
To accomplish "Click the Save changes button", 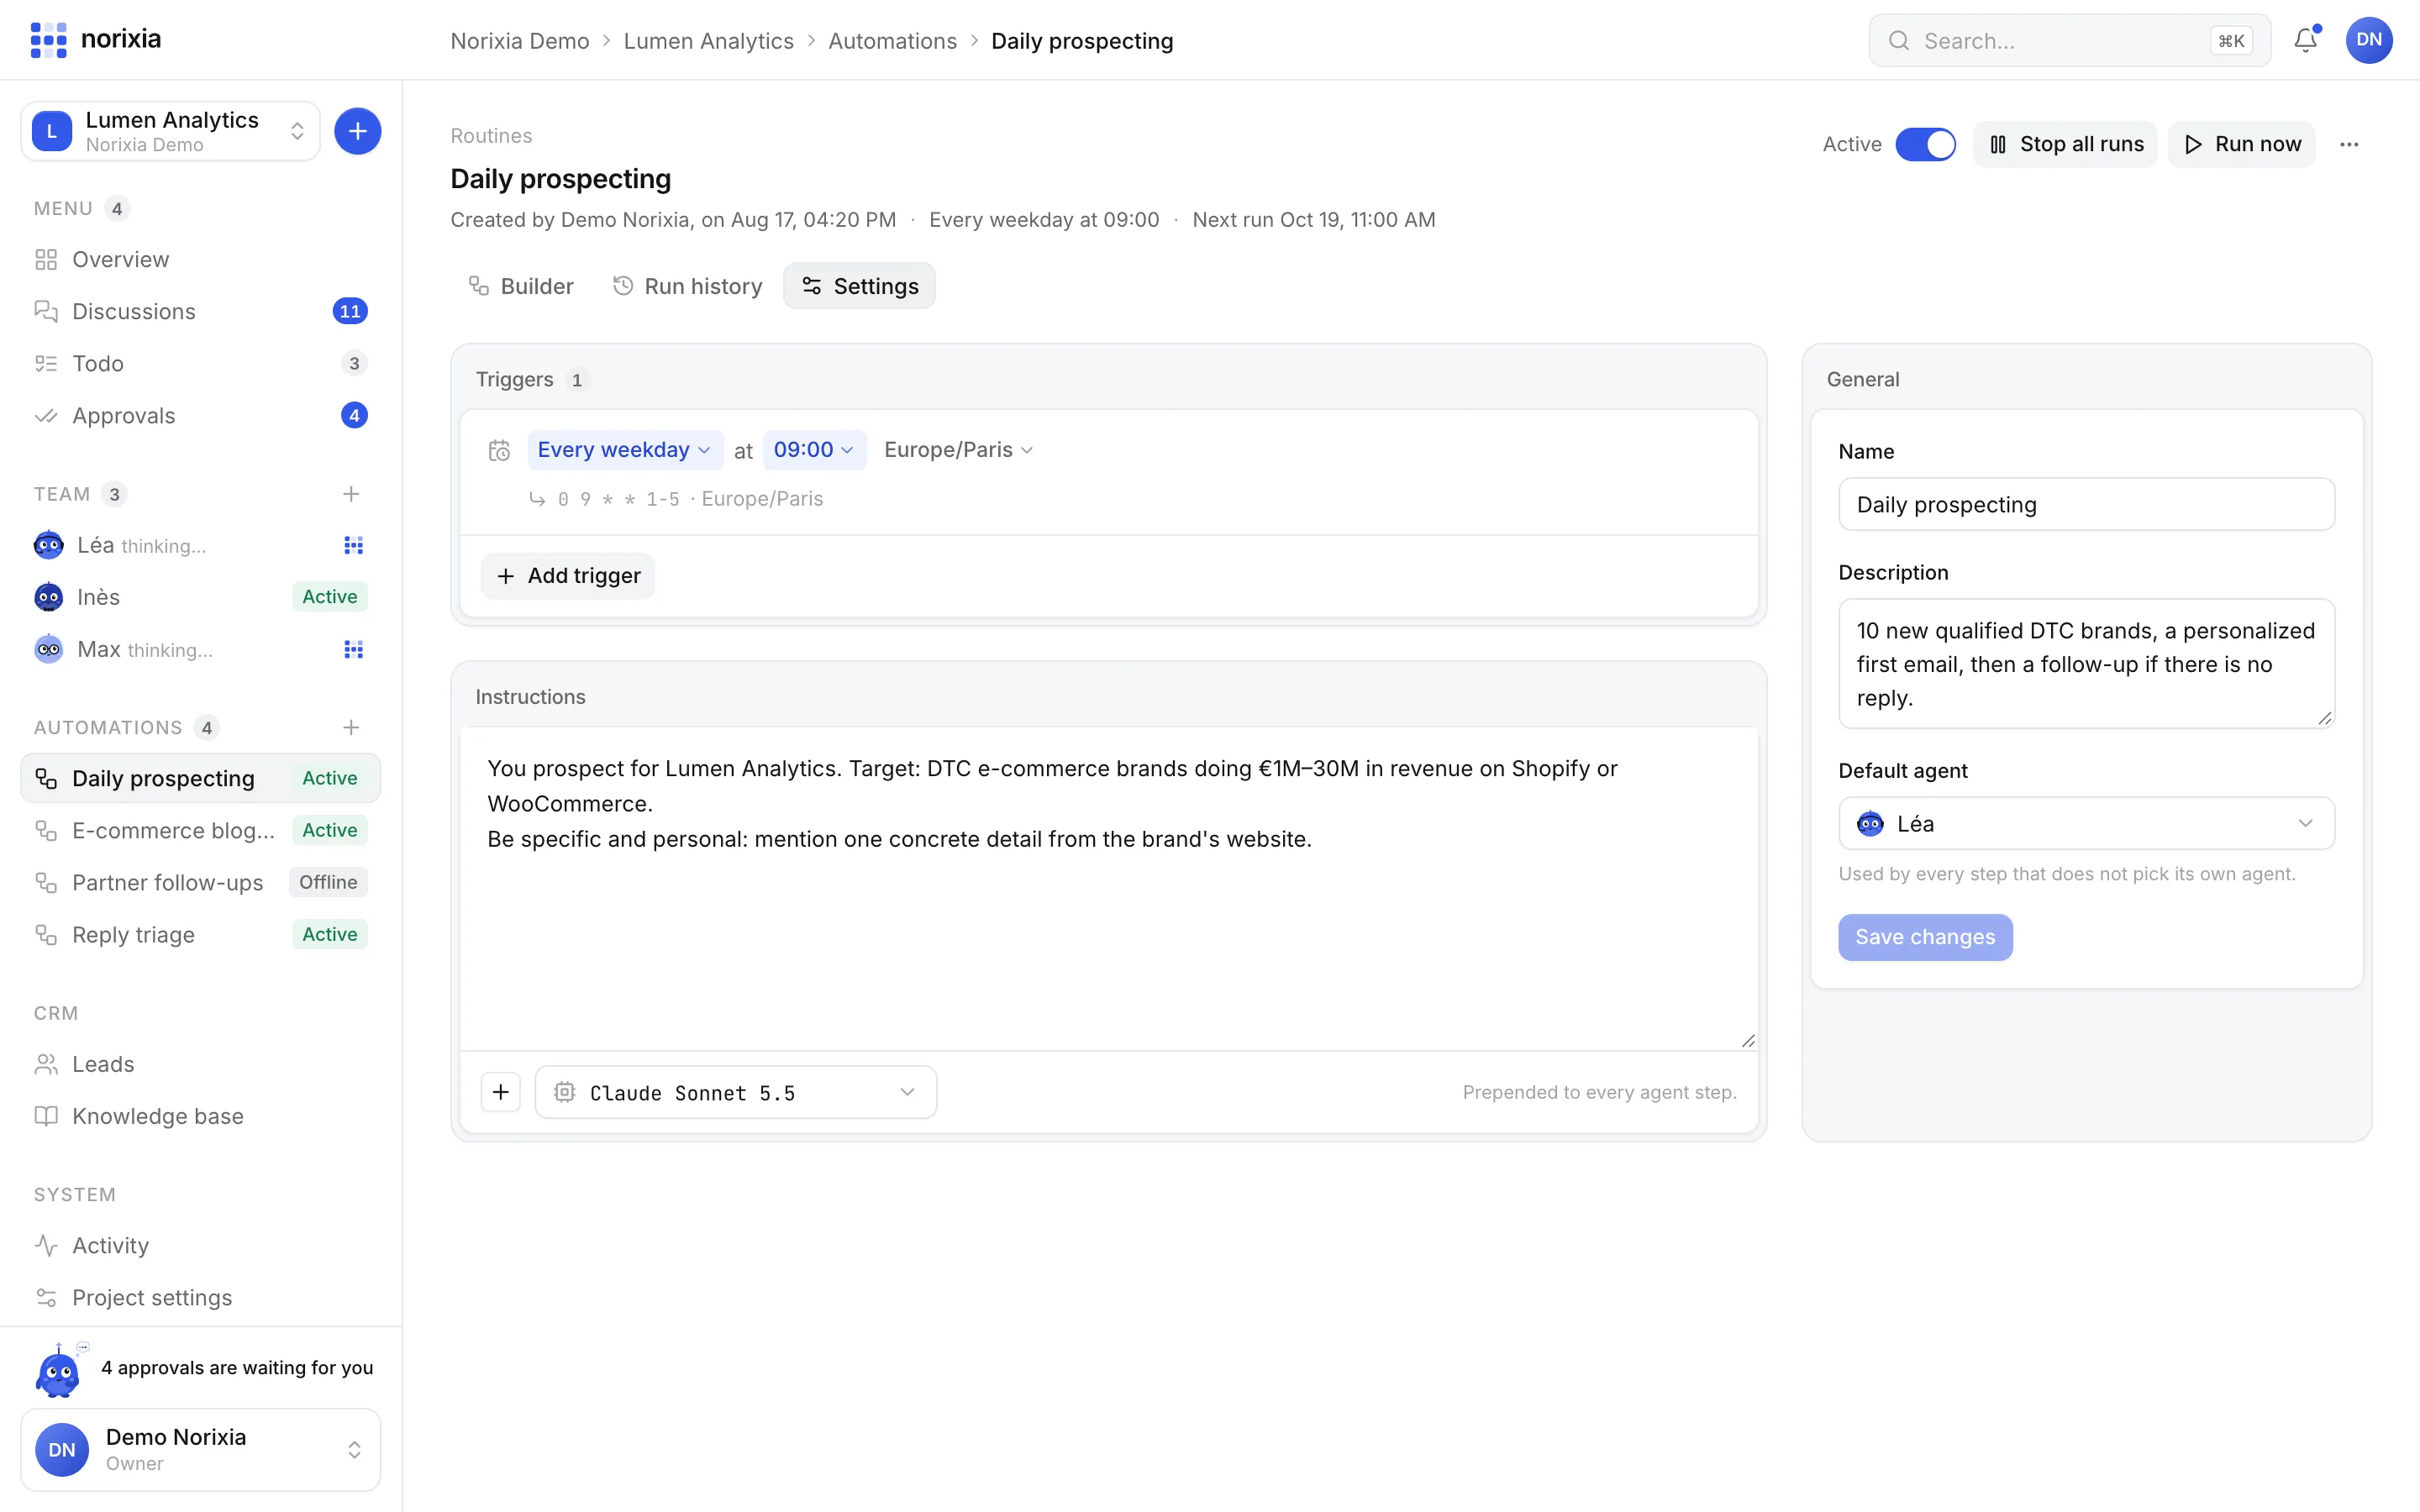I will pyautogui.click(x=1925, y=937).
